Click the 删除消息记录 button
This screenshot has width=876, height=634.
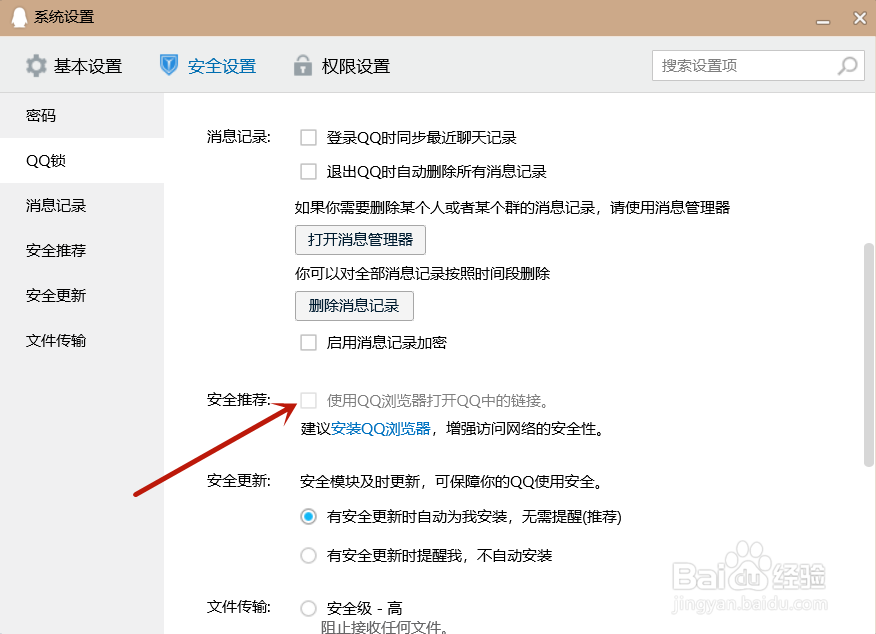click(x=354, y=306)
